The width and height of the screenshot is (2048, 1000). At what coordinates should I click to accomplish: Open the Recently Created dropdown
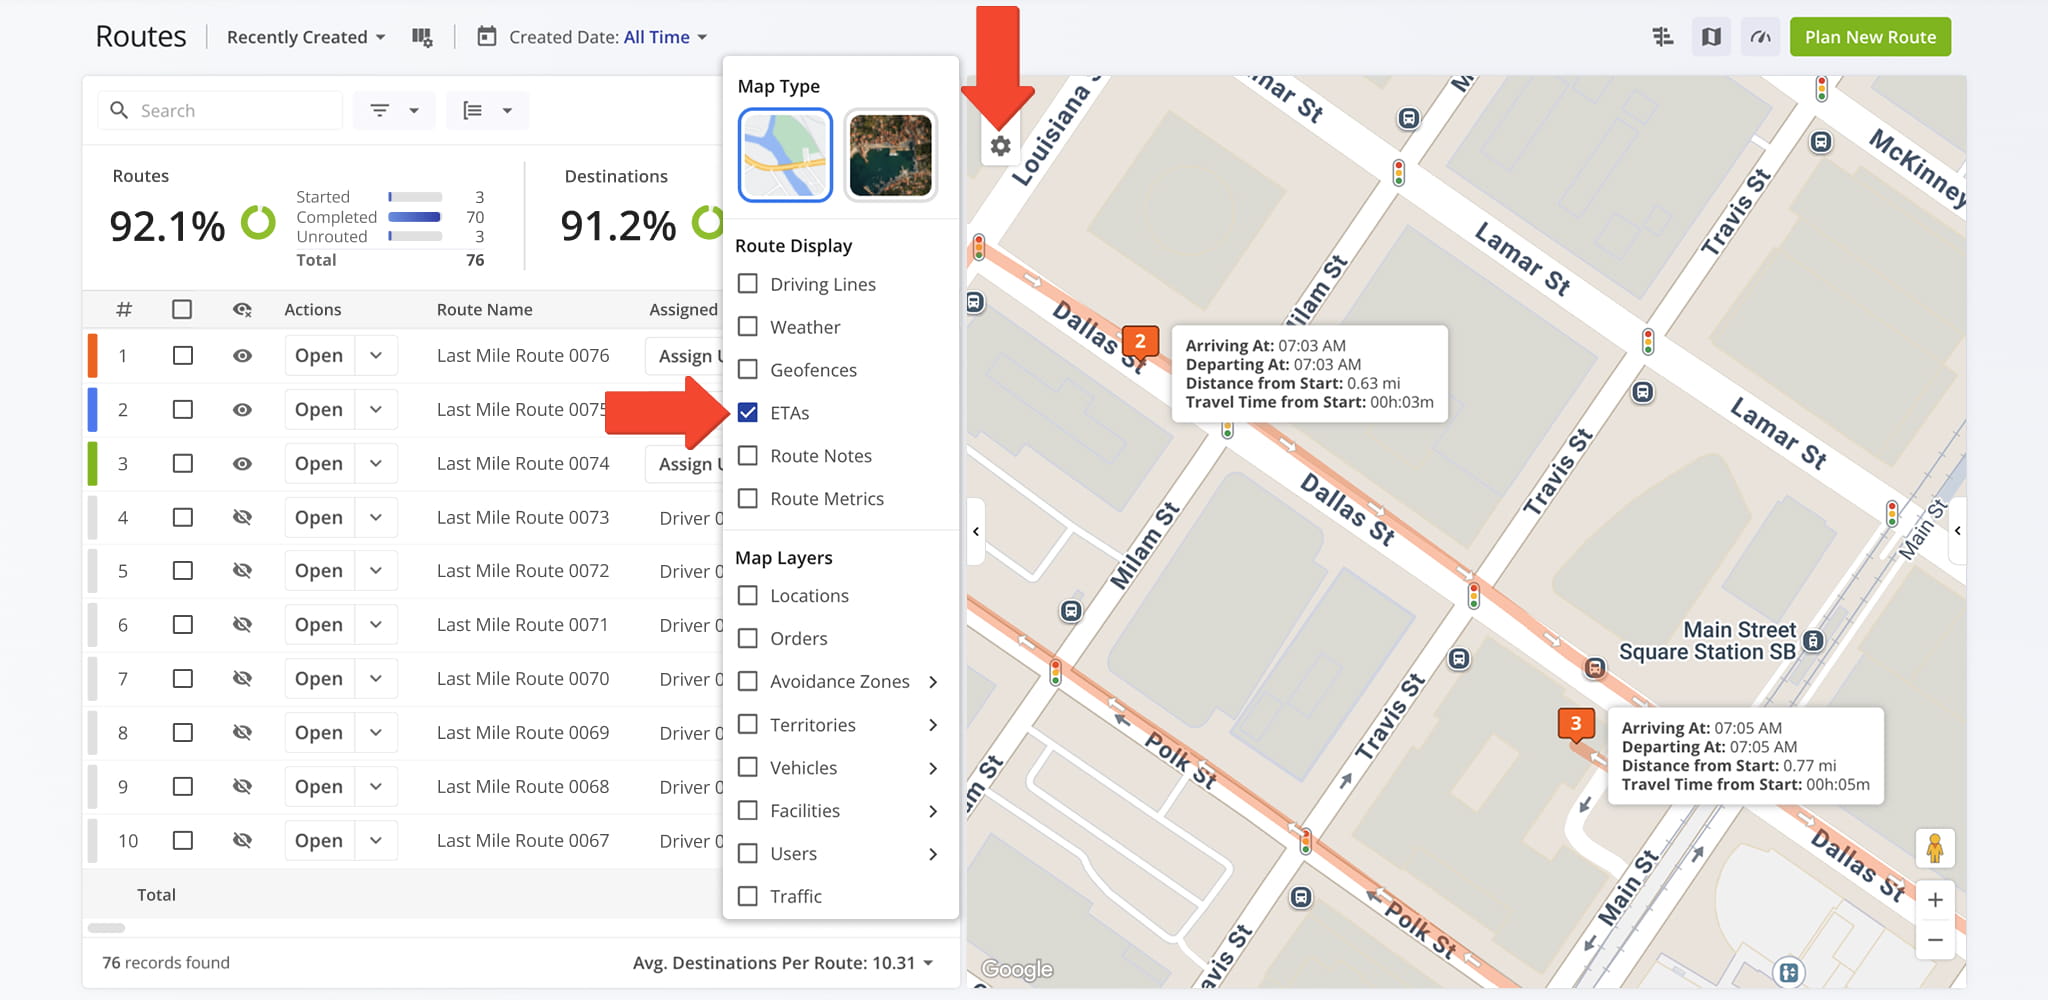point(306,37)
